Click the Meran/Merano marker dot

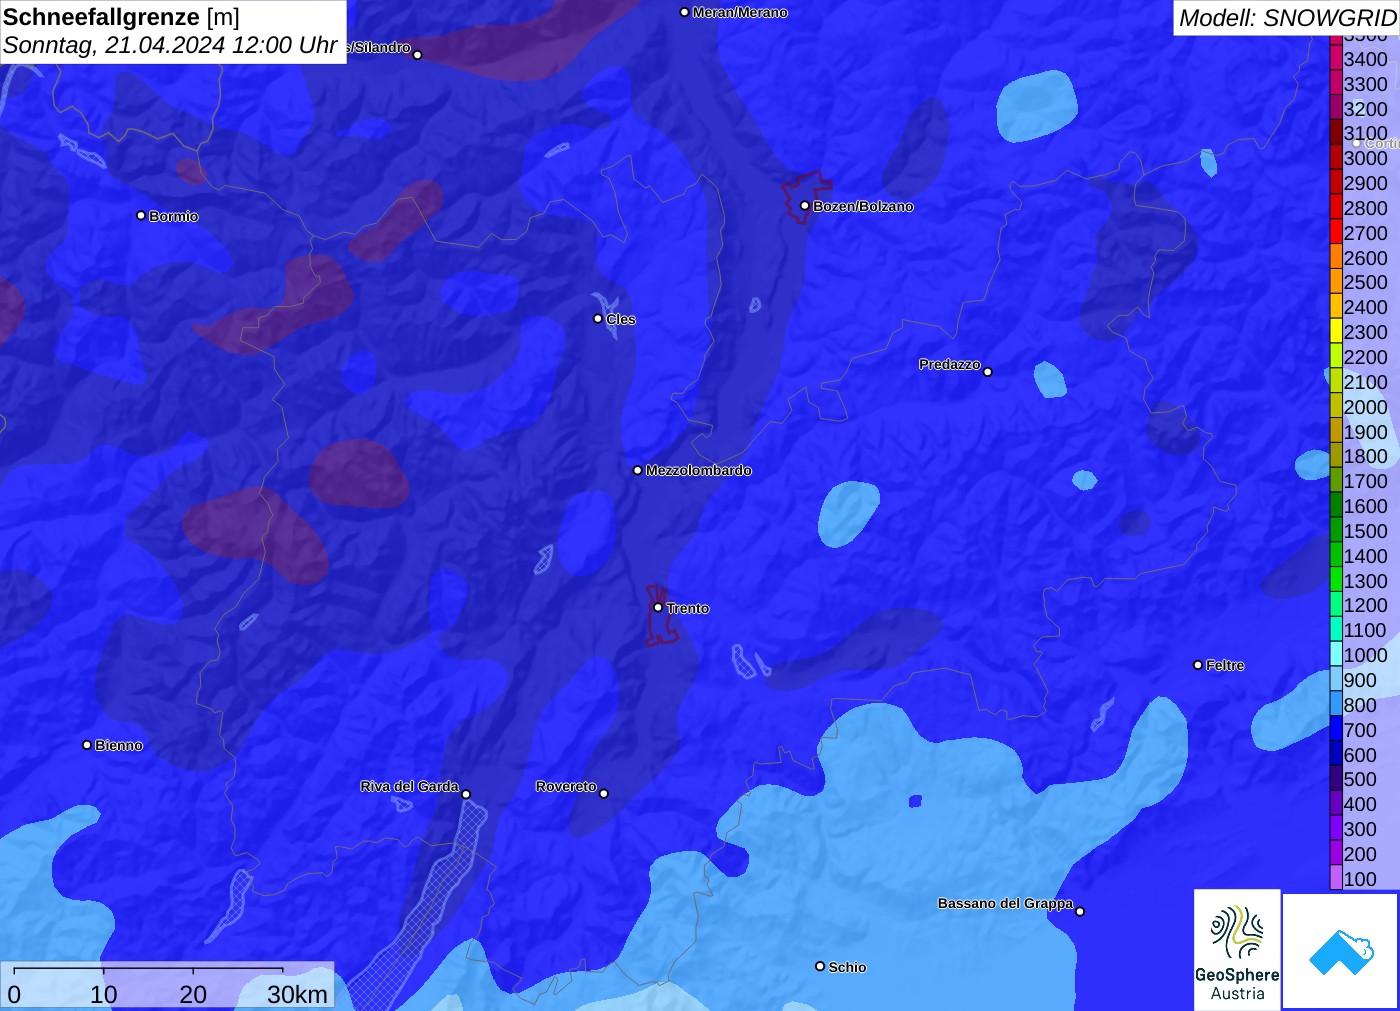684,12
